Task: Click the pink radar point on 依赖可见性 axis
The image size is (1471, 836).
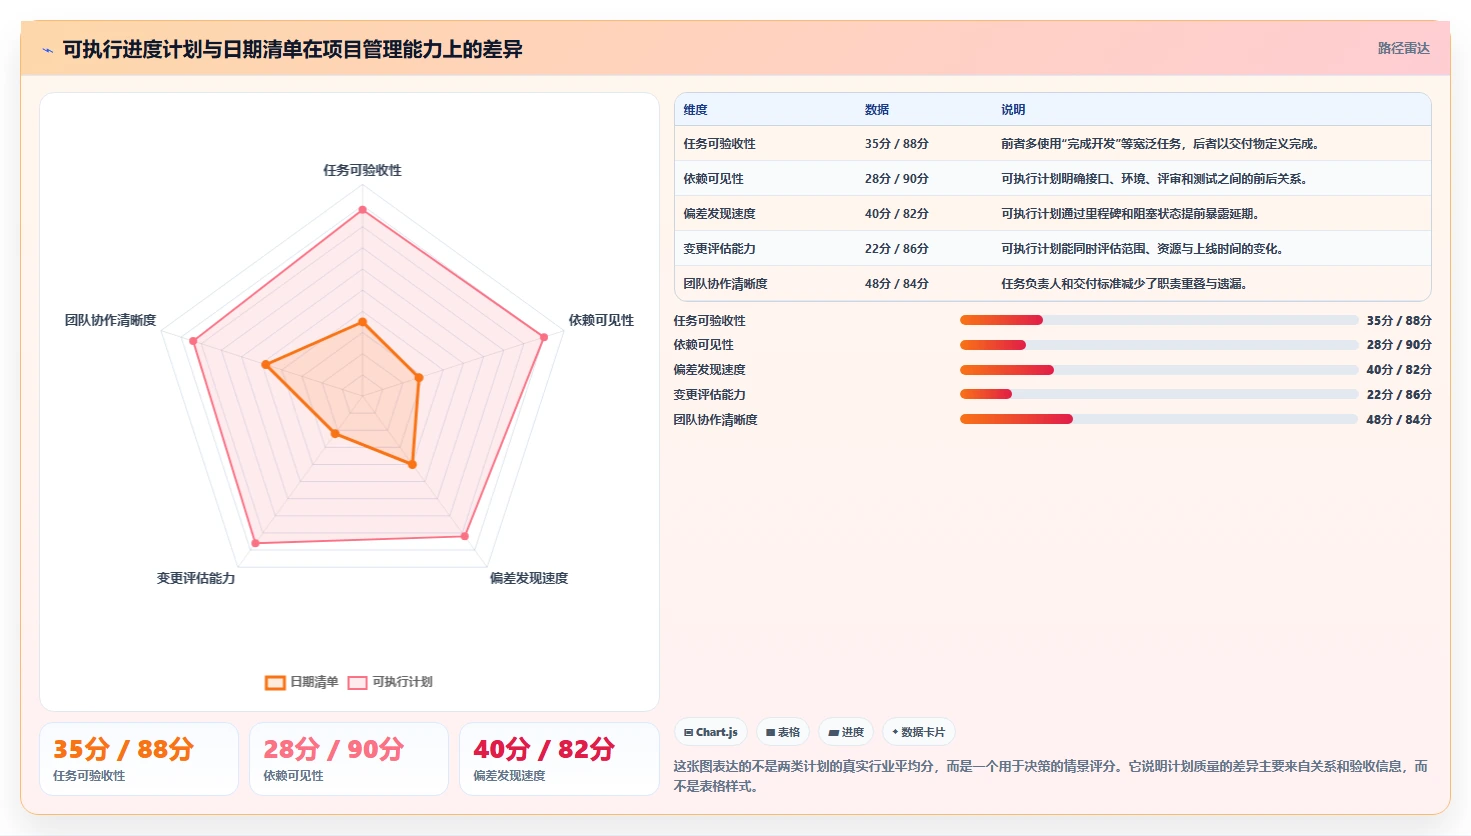Action: tap(544, 337)
